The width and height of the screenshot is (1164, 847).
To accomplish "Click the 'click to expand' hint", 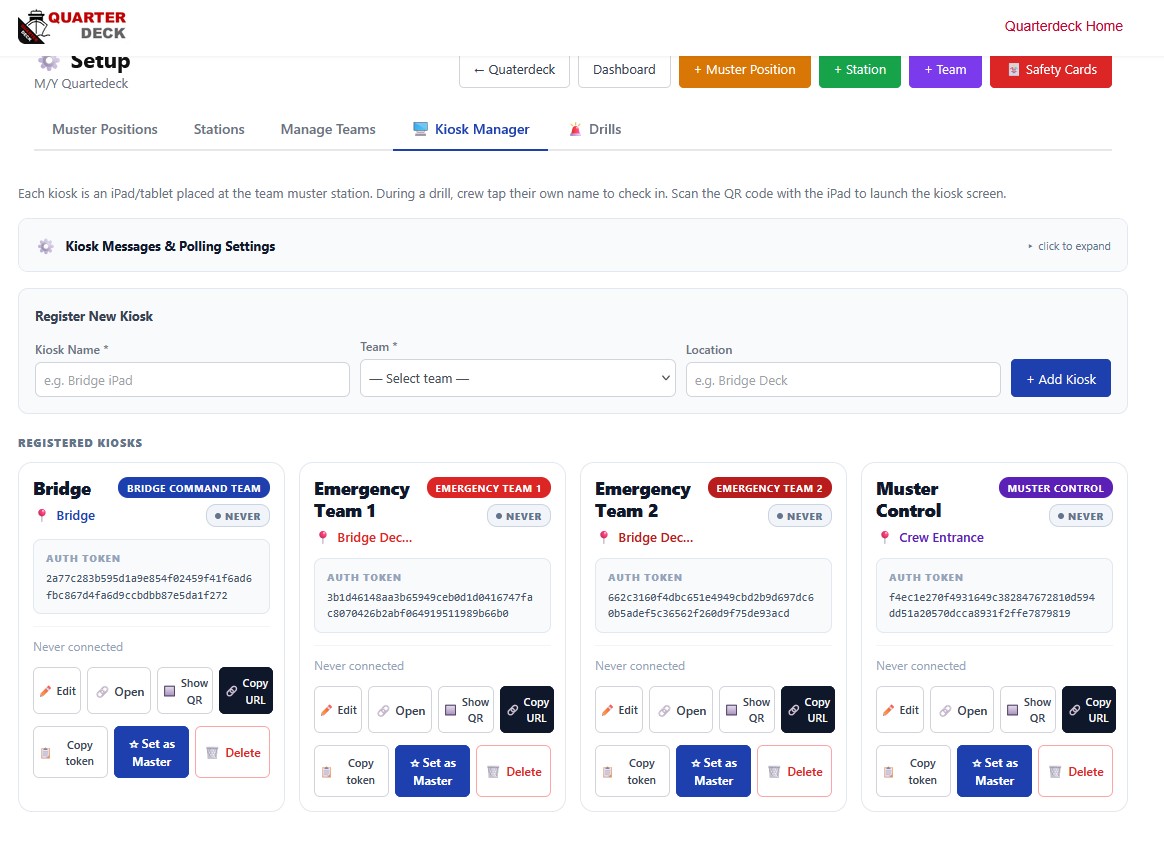I will (1069, 246).
